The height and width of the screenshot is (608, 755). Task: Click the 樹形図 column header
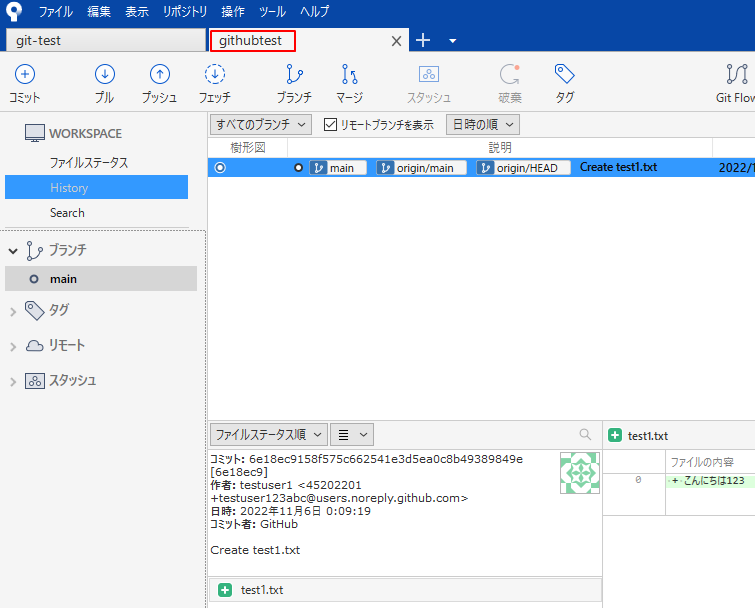247,148
